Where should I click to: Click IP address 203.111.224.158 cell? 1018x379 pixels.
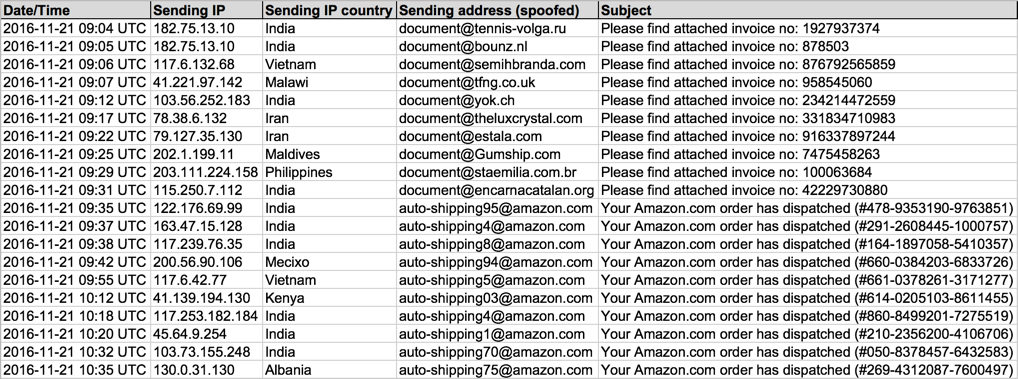pyautogui.click(x=206, y=172)
